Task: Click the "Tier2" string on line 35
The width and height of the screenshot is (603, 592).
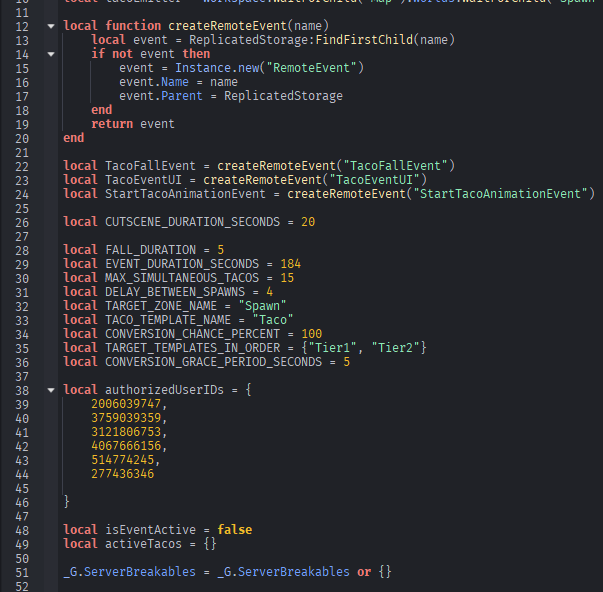Action: 395,348
